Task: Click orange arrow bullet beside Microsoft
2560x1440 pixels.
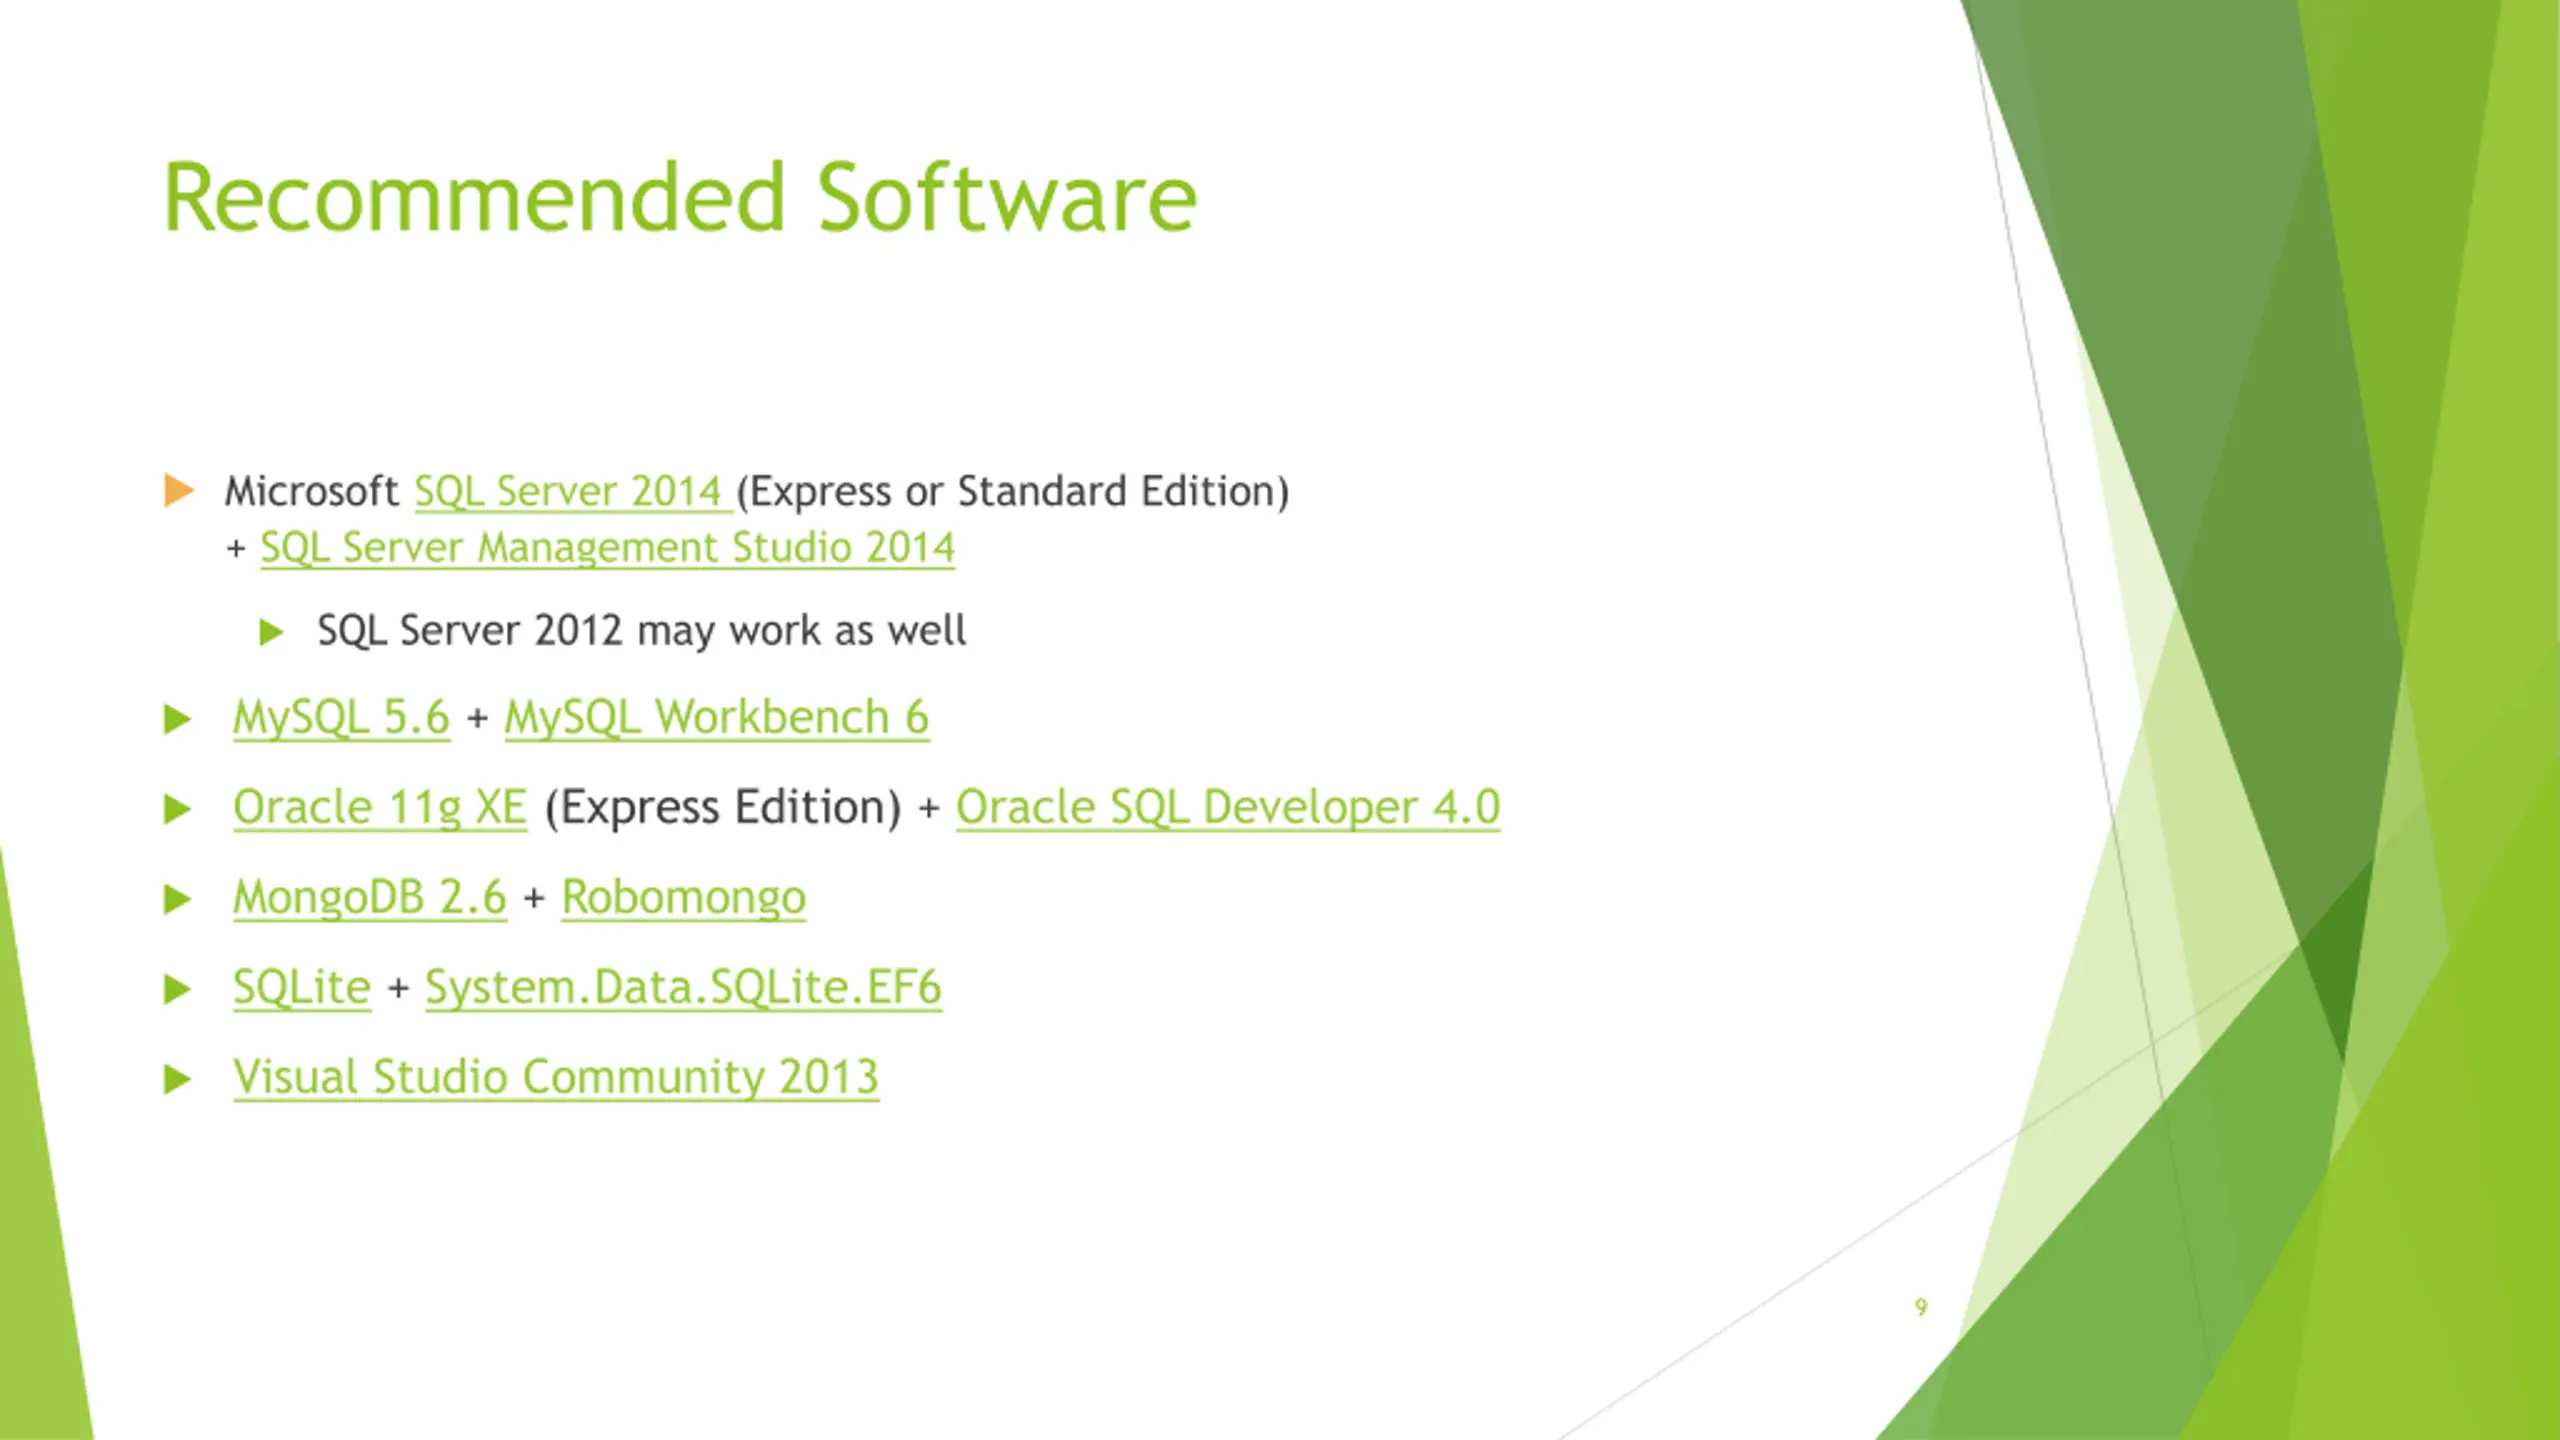Action: (178, 491)
